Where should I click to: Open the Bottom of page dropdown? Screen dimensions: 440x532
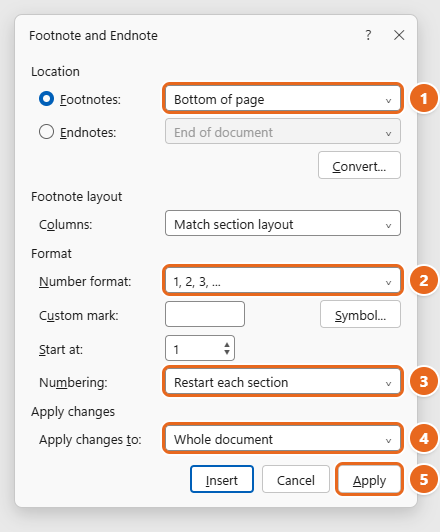(x=283, y=99)
